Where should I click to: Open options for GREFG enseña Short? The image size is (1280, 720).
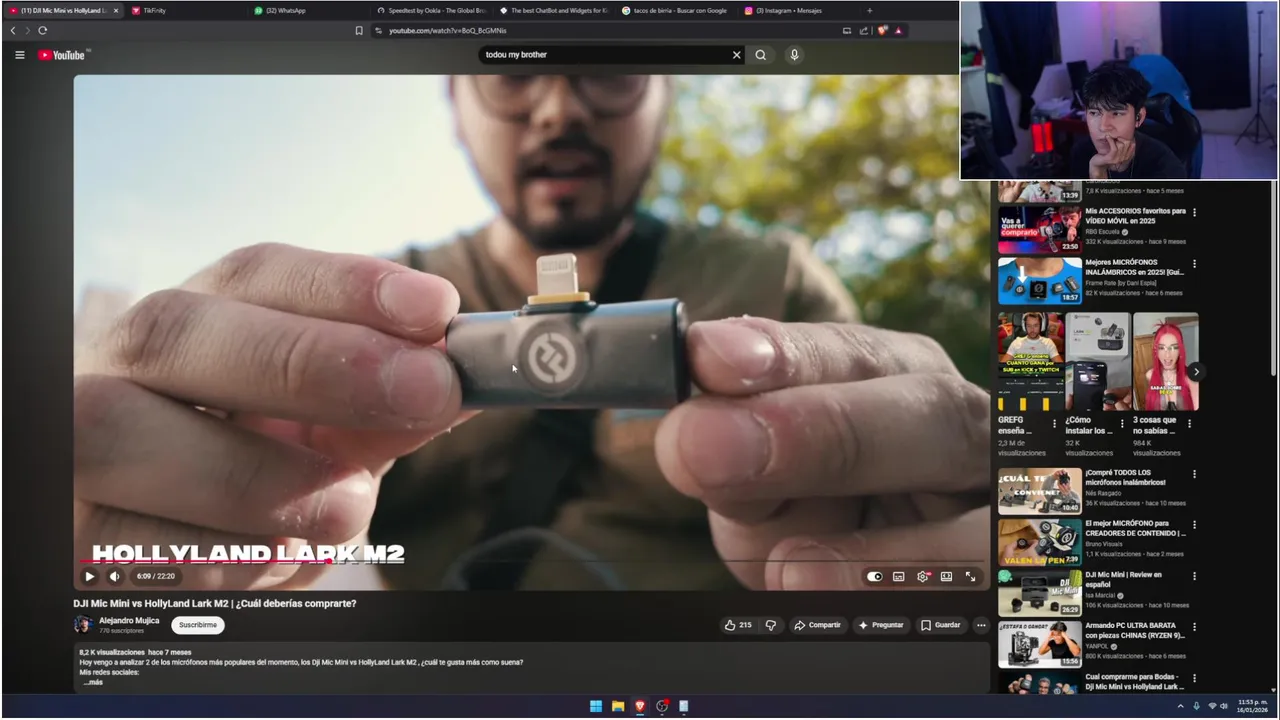pos(1054,423)
